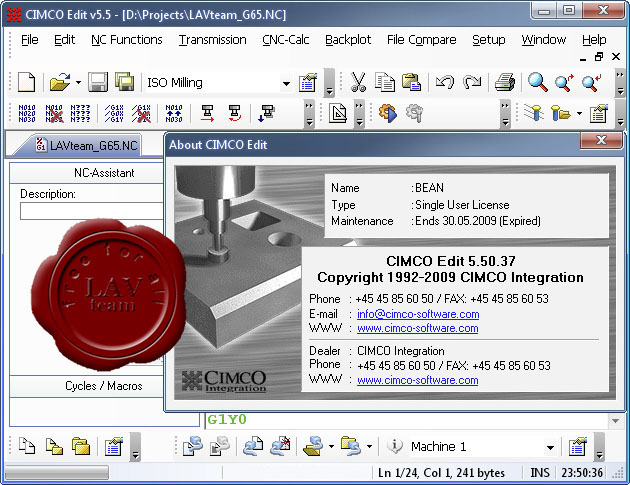Save the file with the floppy disk icon
The image size is (630, 485).
point(98,82)
